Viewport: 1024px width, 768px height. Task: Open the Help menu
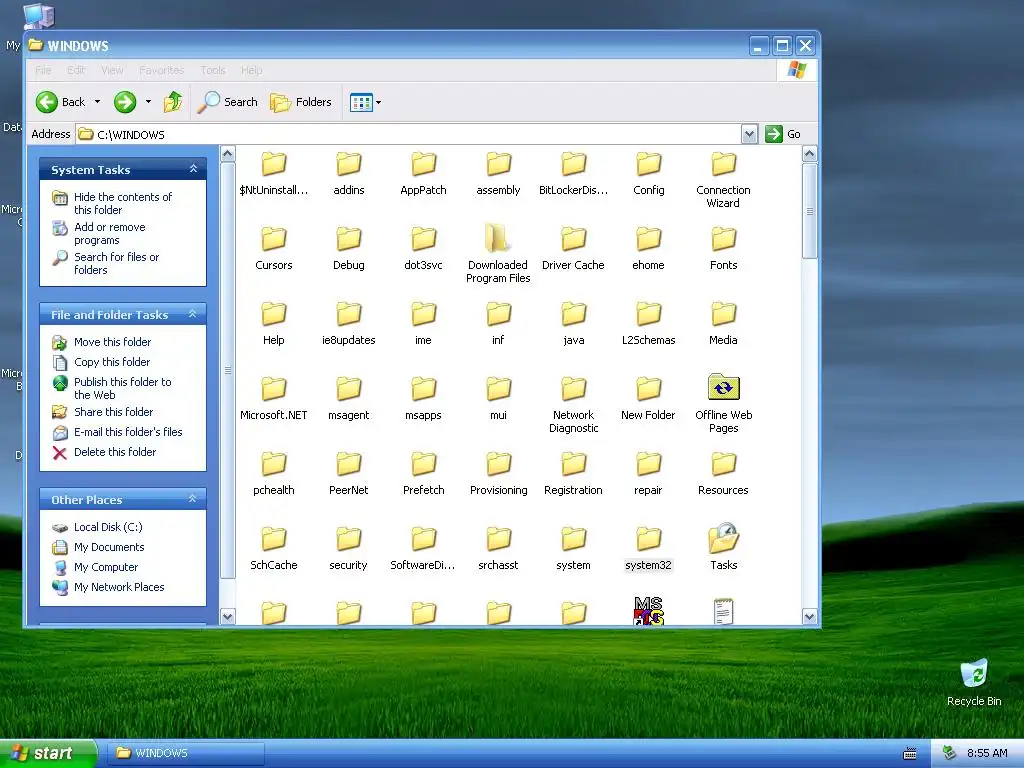pyautogui.click(x=251, y=70)
